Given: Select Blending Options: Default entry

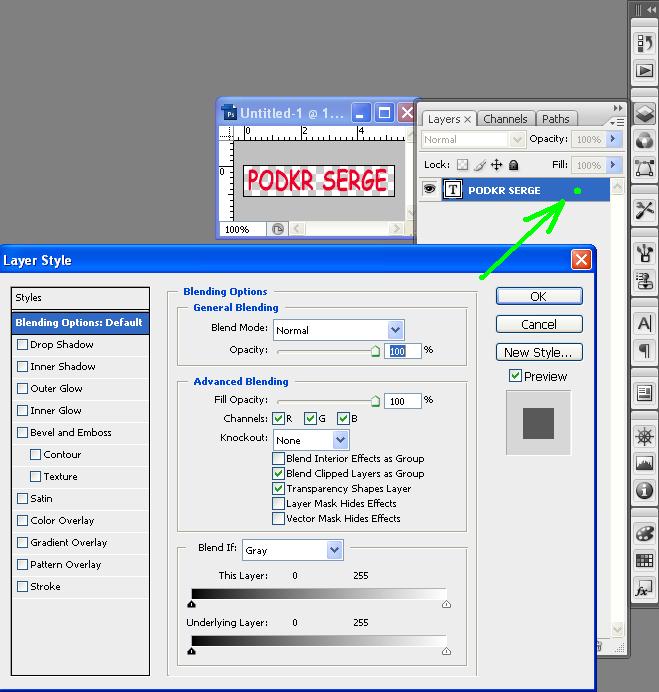Looking at the screenshot, I should pos(80,323).
